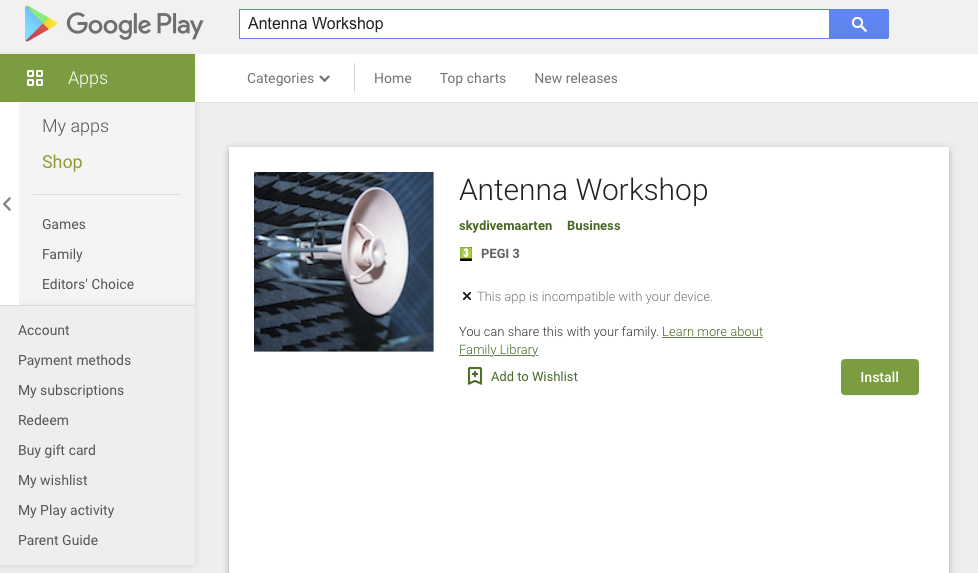Click the Apps section header
The width and height of the screenshot is (978, 573).
tap(97, 78)
